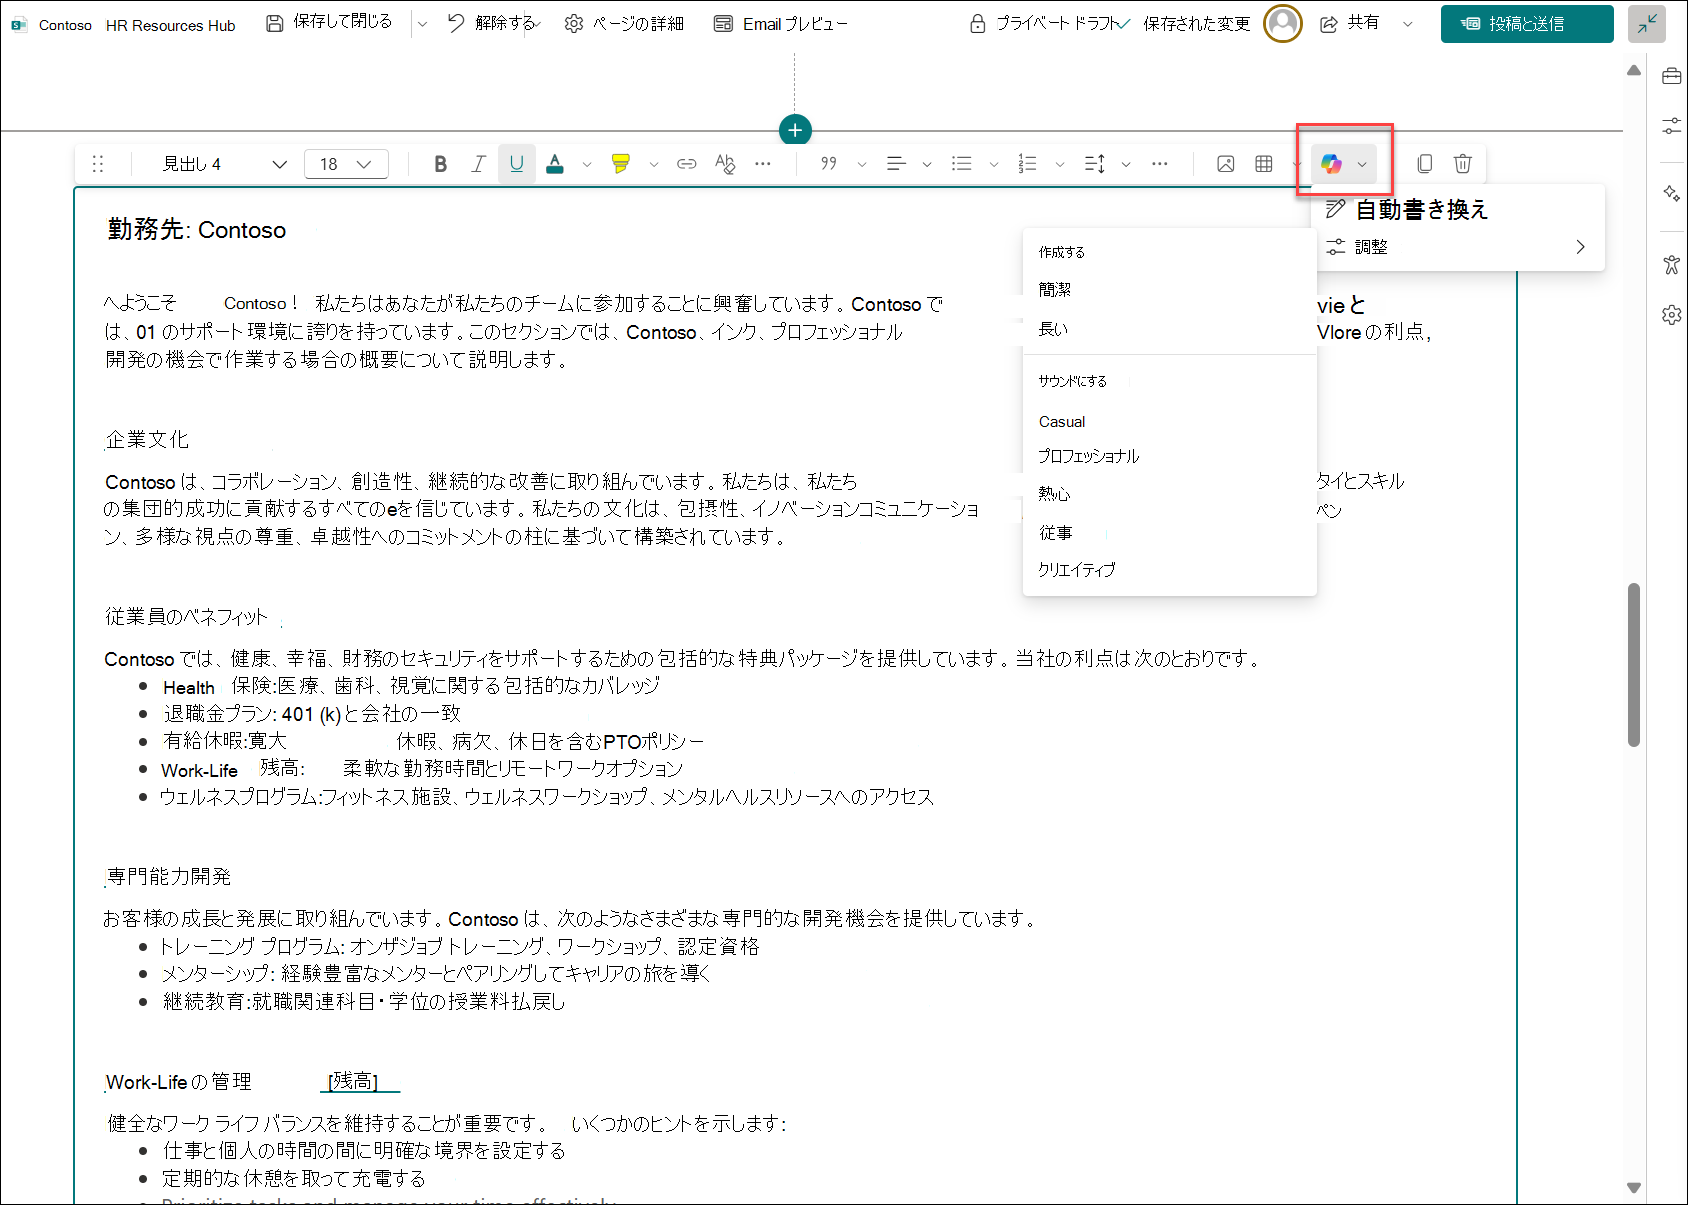Screen dimensions: 1688x1205
Task: Select 長い rewrite option
Action: tap(1169, 329)
